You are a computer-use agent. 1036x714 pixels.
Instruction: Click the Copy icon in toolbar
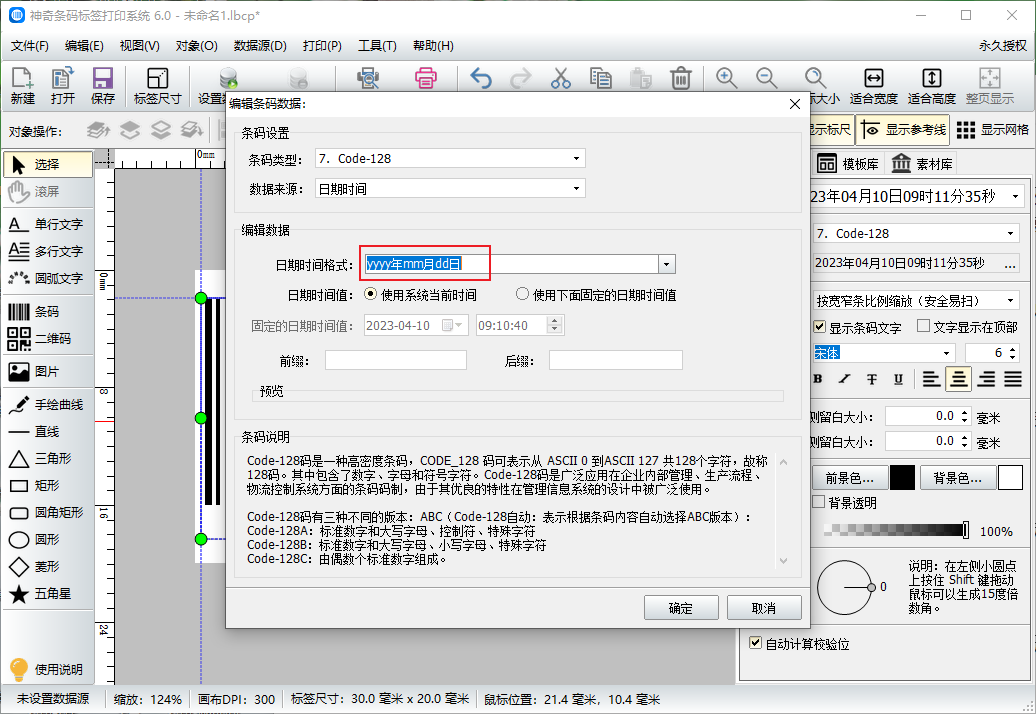click(x=600, y=79)
